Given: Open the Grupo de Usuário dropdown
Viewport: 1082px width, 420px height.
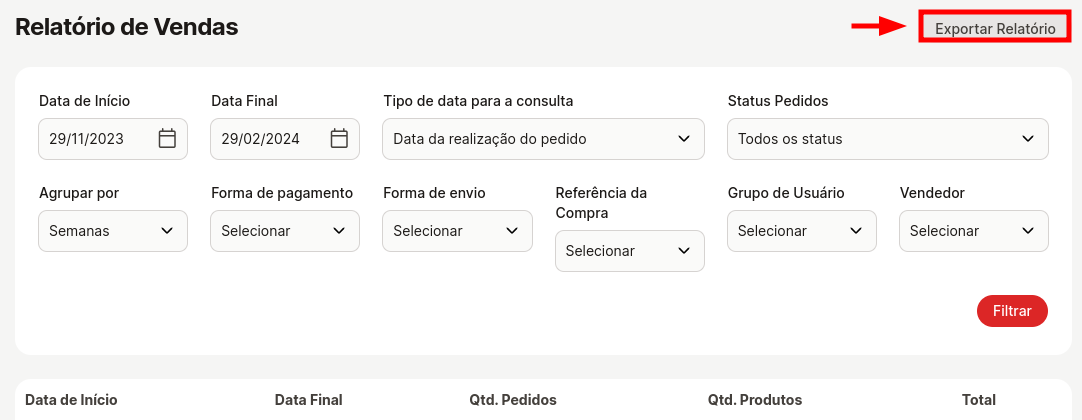Looking at the screenshot, I should point(802,231).
